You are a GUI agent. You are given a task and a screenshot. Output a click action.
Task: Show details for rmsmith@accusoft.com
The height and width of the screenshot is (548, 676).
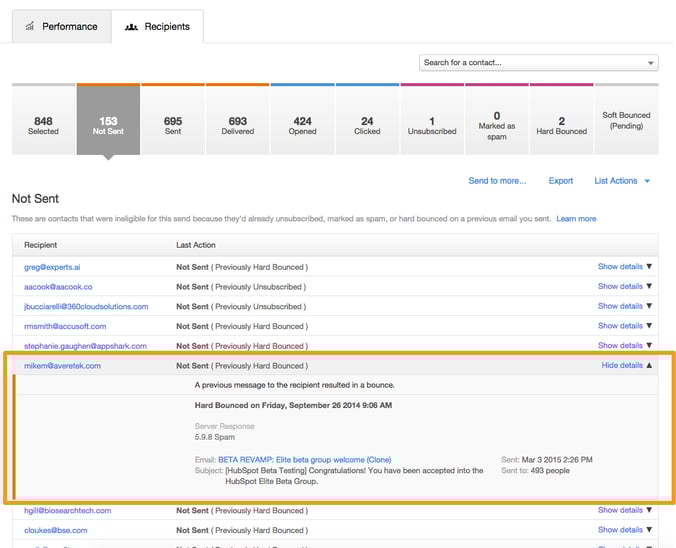(625, 326)
